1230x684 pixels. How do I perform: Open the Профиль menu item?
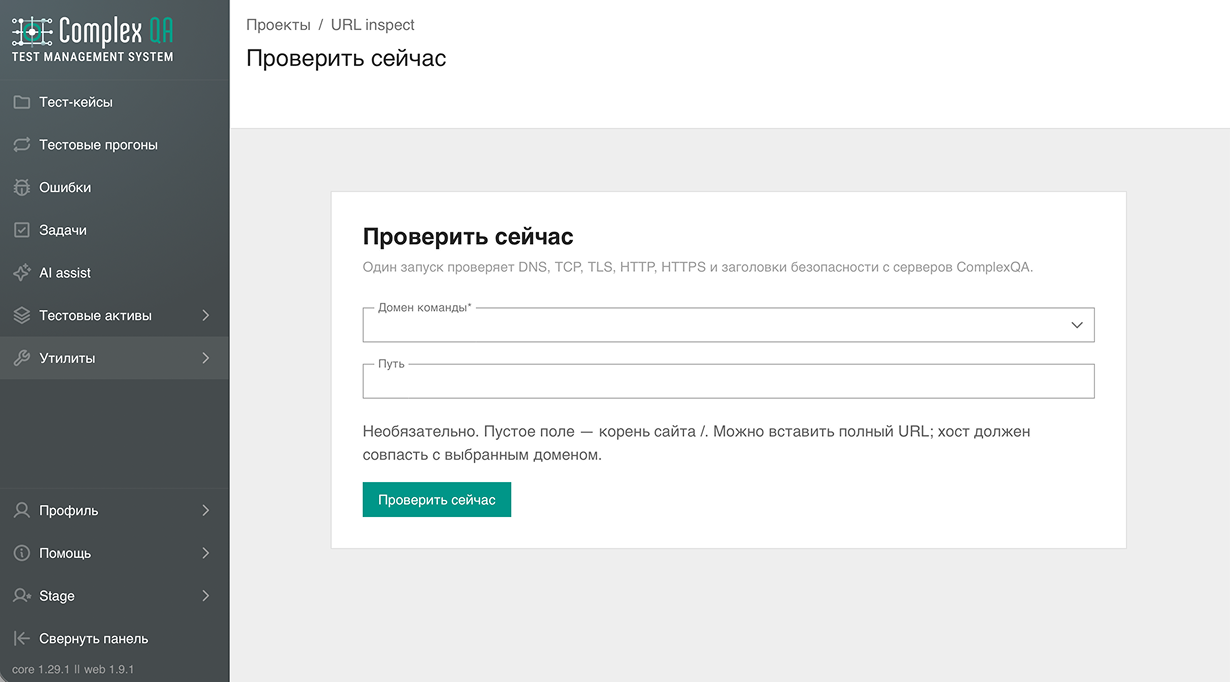pos(115,510)
